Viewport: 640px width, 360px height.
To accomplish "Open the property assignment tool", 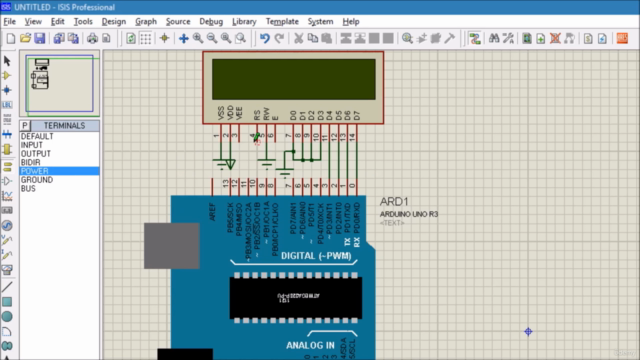I will (508, 38).
